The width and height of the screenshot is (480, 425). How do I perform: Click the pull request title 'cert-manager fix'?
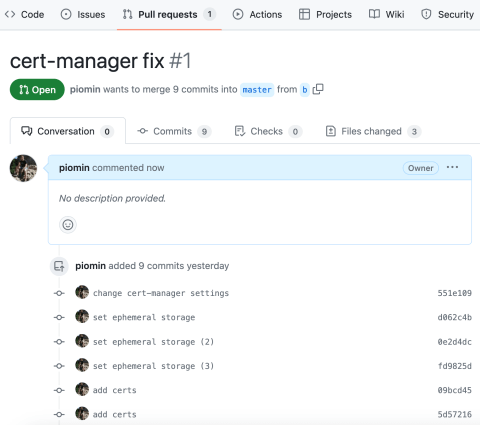pos(87,61)
